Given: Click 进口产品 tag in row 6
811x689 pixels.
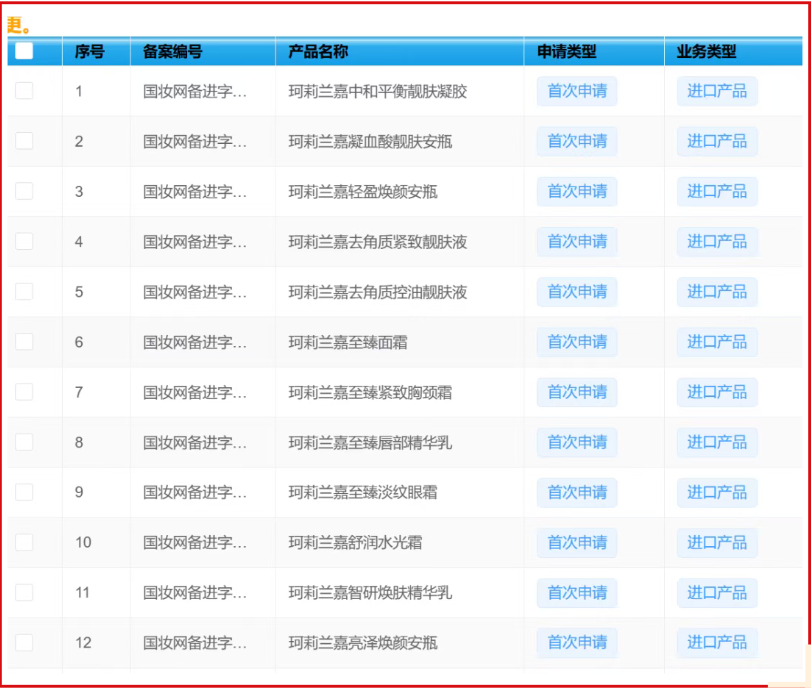Looking at the screenshot, I should pyautogui.click(x=717, y=342).
